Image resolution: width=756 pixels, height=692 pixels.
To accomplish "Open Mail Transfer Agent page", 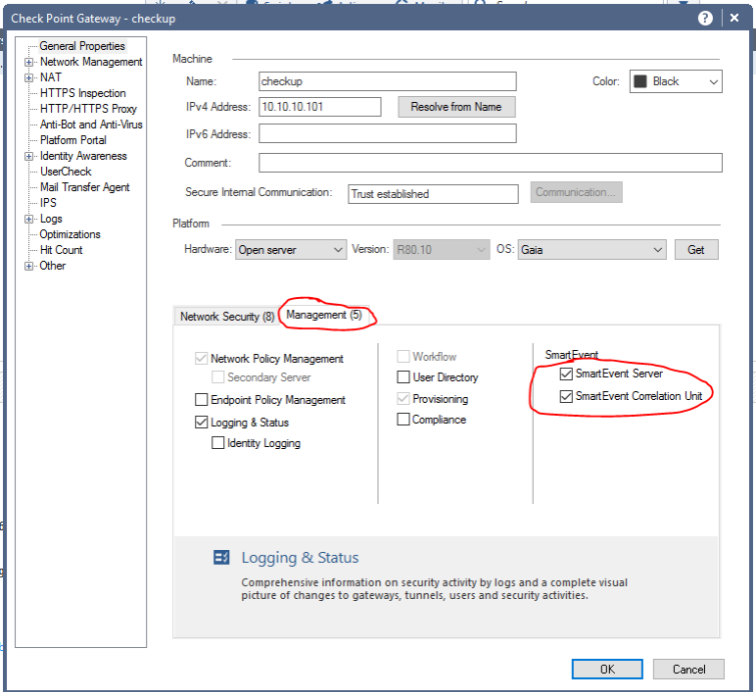I will tap(85, 187).
